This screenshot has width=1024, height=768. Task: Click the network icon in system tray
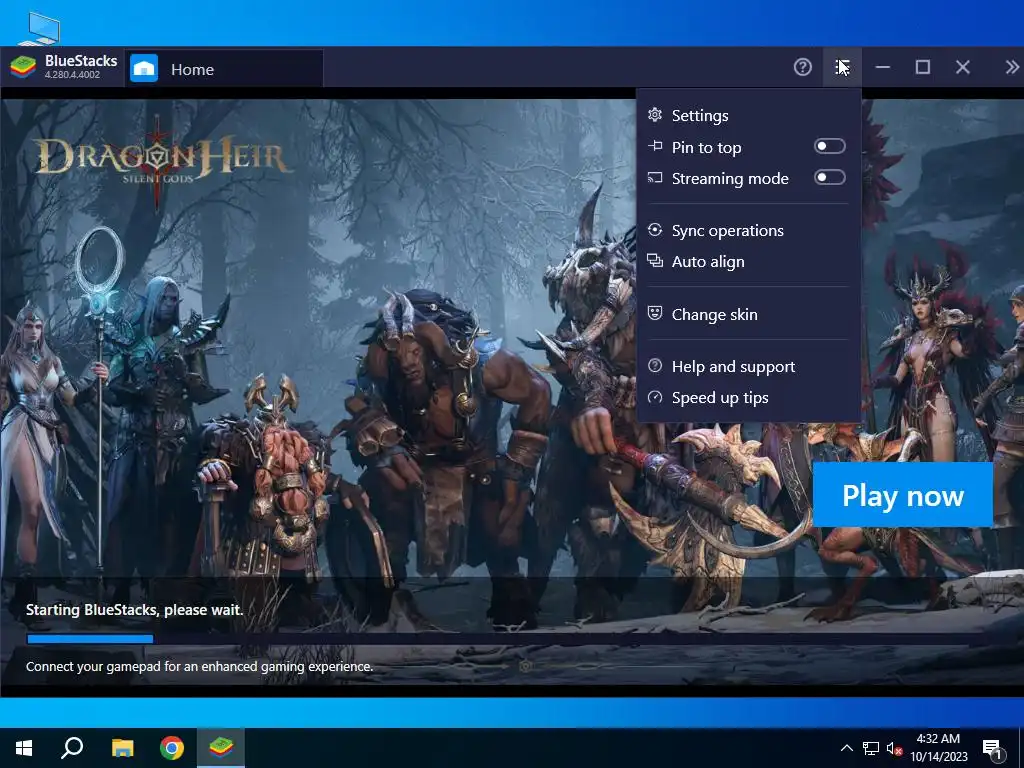(871, 748)
